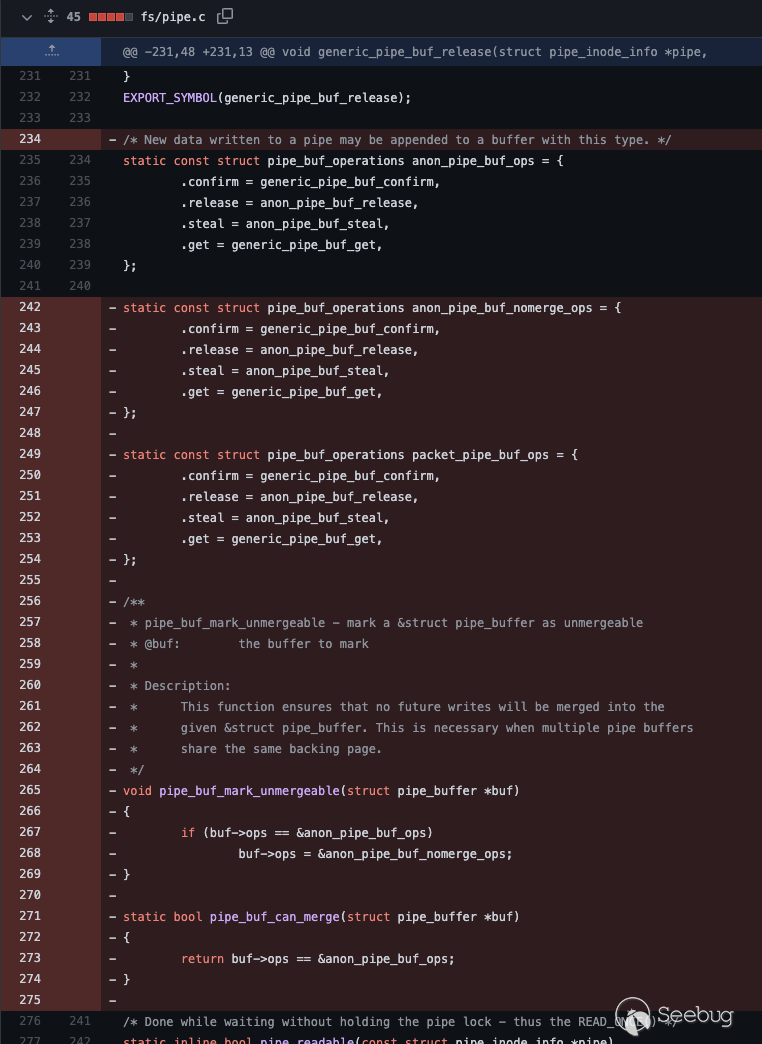The width and height of the screenshot is (762, 1044).
Task: Click the pipe_buf_mark_unmergeable function name
Action: point(250,790)
